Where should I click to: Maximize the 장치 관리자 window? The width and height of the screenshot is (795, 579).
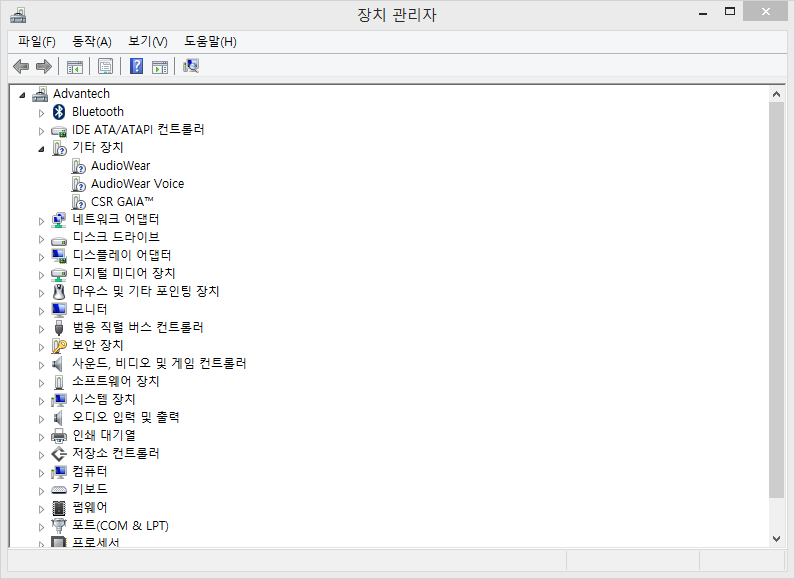(x=730, y=12)
